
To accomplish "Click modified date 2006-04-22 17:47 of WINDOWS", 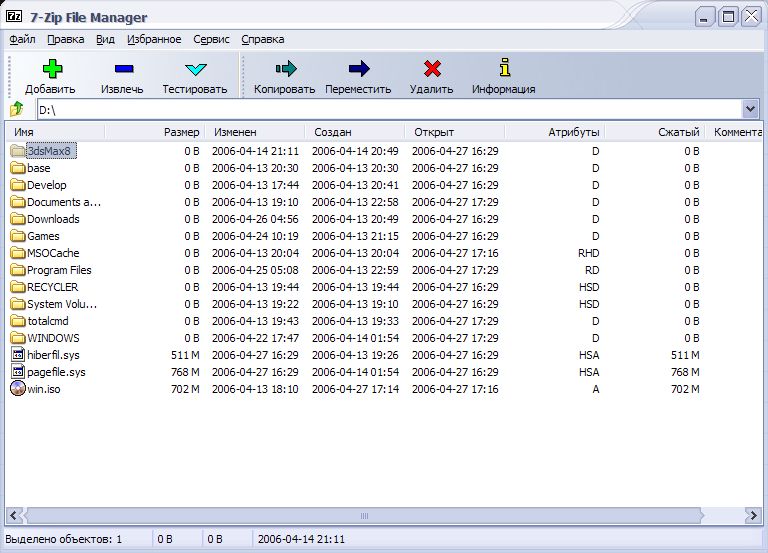I will [255, 338].
